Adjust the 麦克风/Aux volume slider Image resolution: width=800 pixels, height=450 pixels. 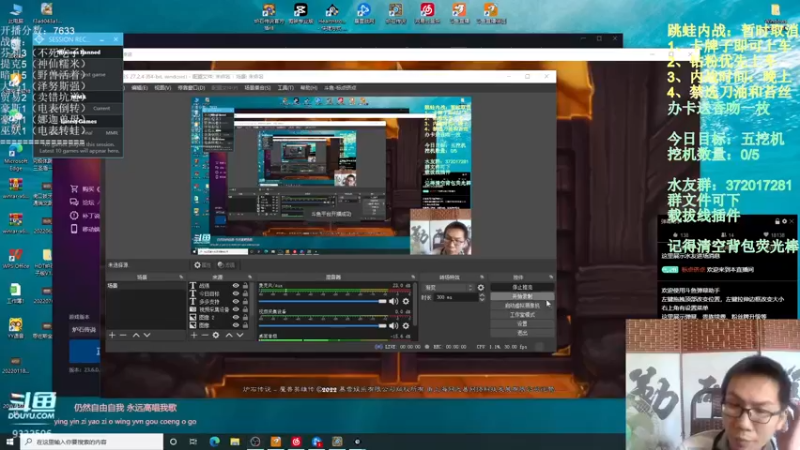pos(322,301)
